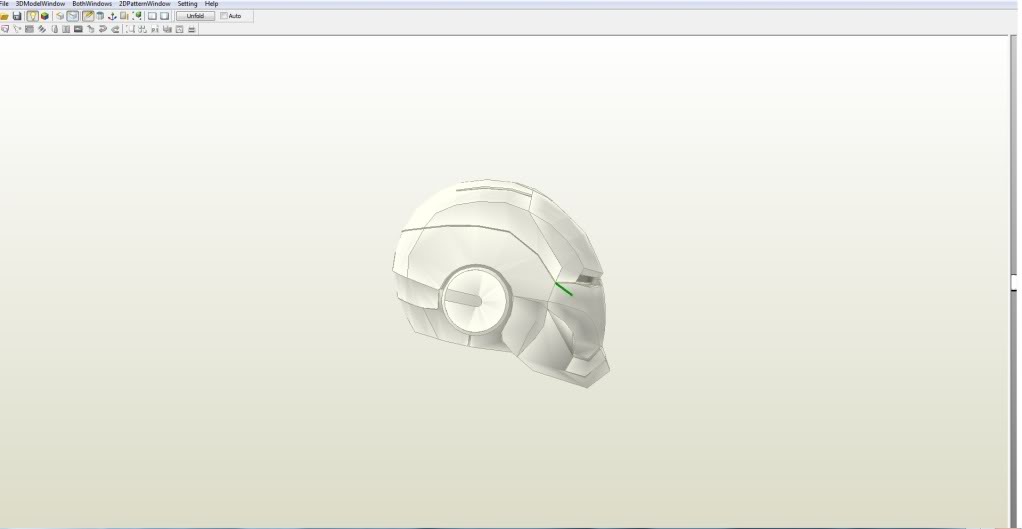The height and width of the screenshot is (529, 1022).
Task: Toggle the colored texture cube icon
Action: [x=45, y=16]
